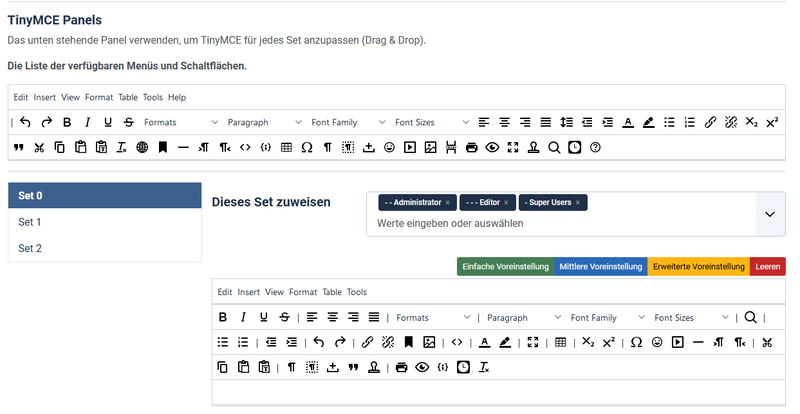
Task: Click the emoticon smiley icon in the Set 0 toolbar
Action: pos(657,342)
